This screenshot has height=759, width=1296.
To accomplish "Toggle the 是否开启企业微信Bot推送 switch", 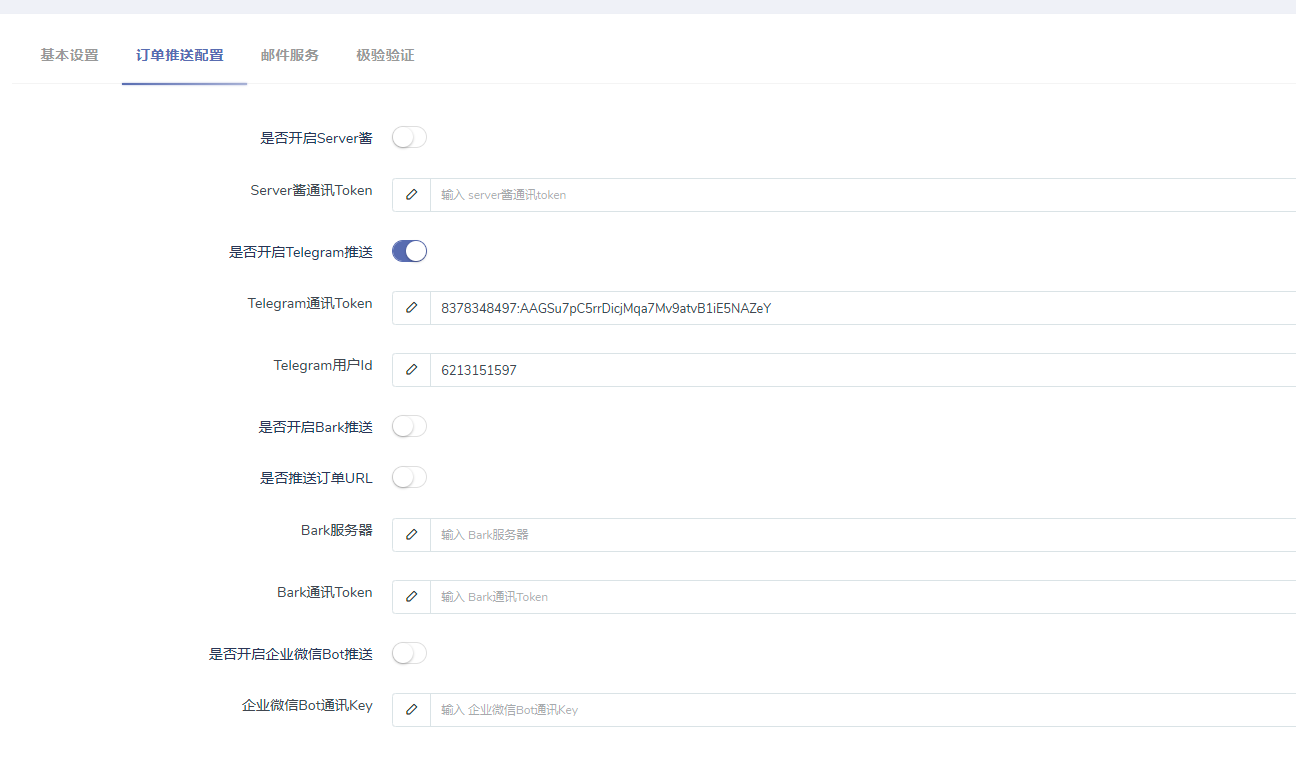I will (x=409, y=653).
